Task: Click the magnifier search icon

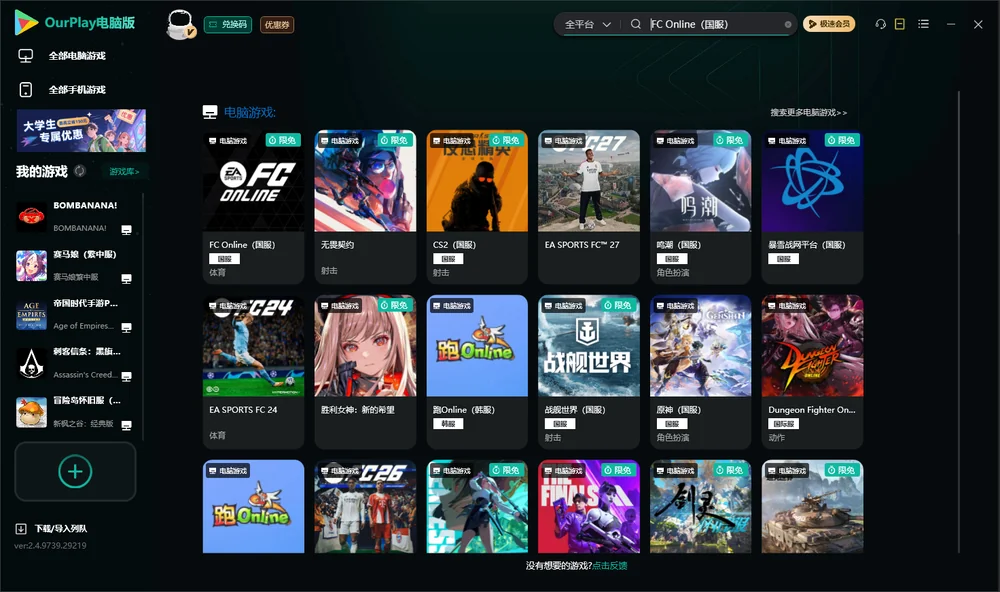Action: [635, 24]
